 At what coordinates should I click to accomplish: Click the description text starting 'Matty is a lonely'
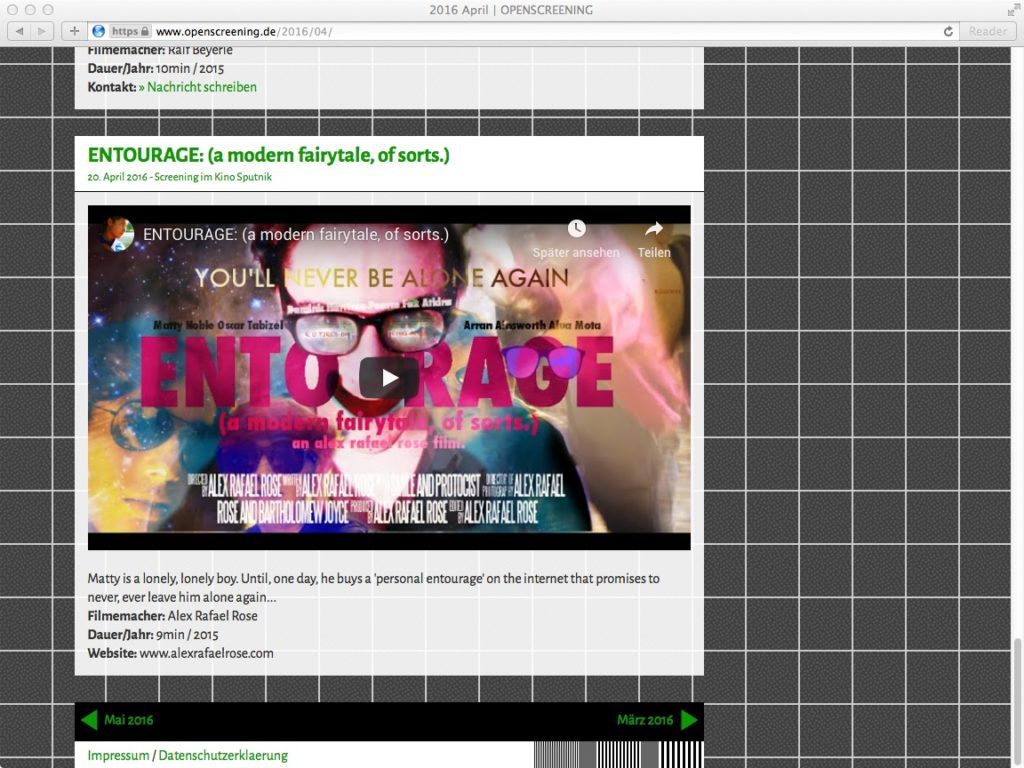(x=374, y=588)
